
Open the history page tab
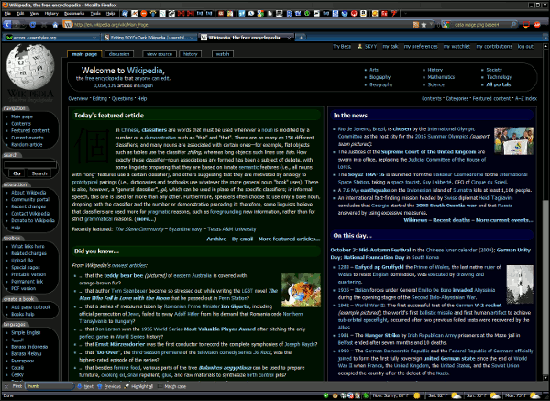click(x=190, y=54)
